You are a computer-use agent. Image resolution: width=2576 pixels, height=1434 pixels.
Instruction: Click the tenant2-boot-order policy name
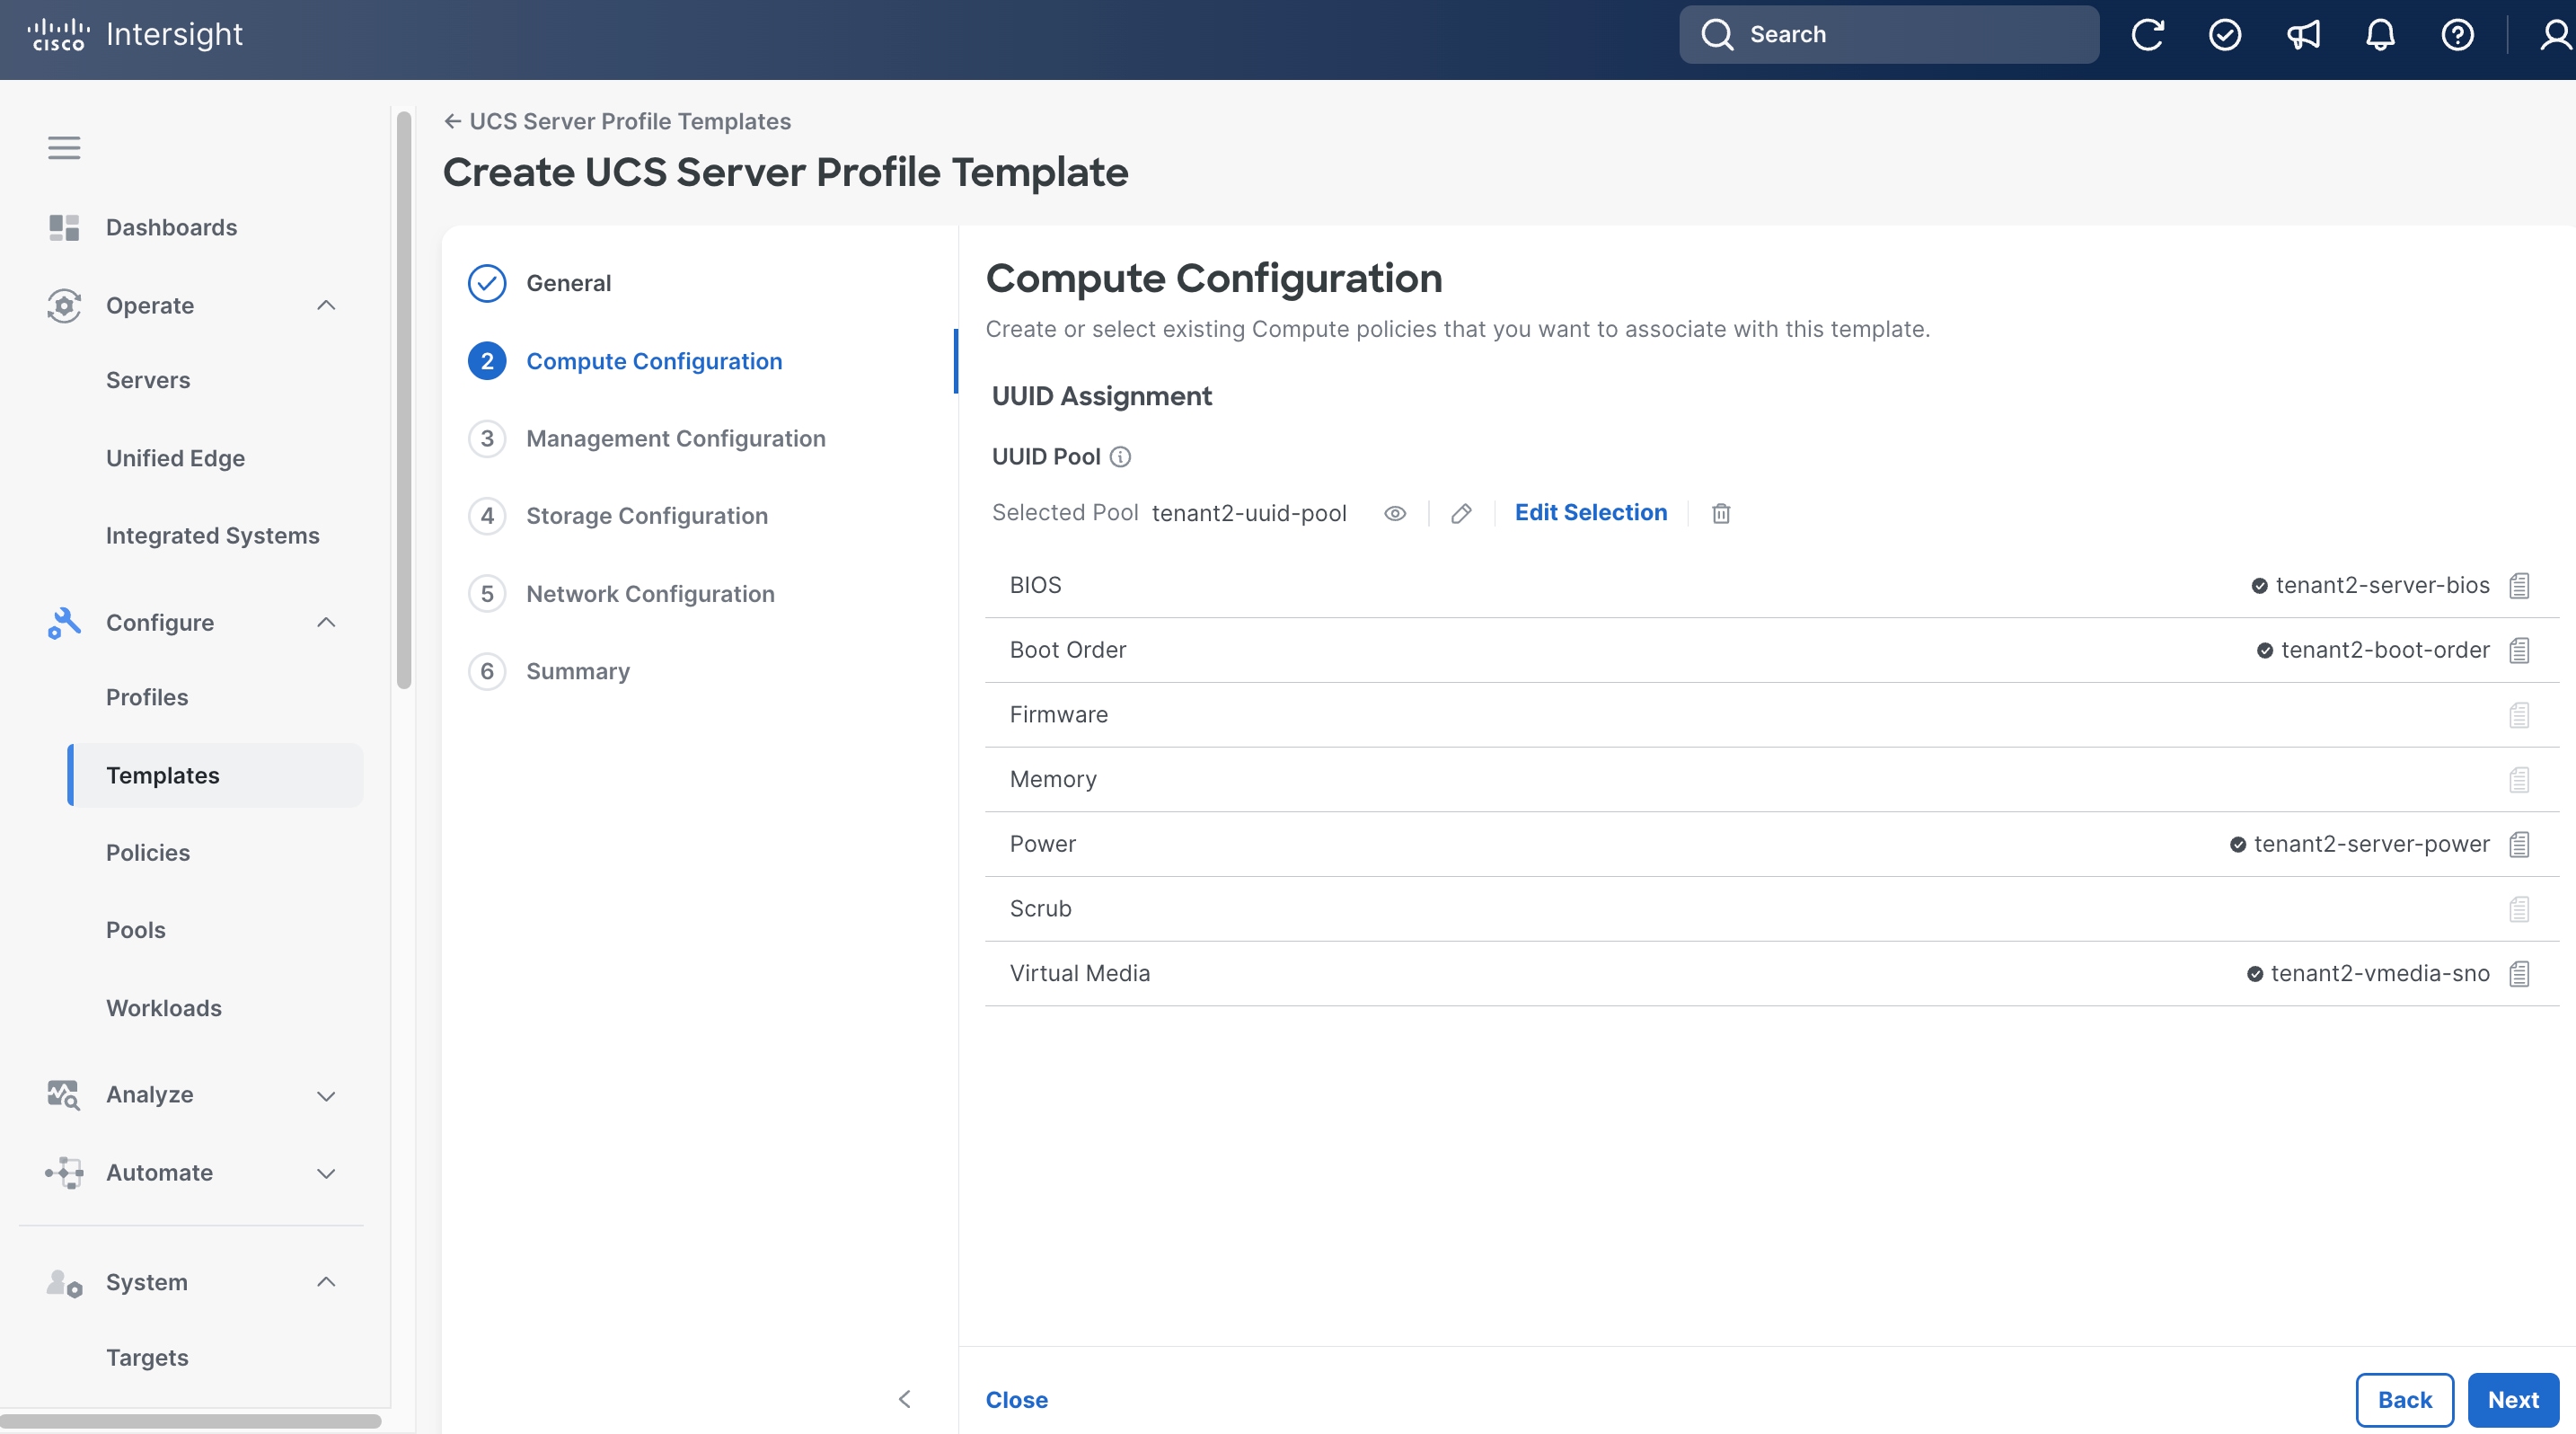click(2385, 650)
